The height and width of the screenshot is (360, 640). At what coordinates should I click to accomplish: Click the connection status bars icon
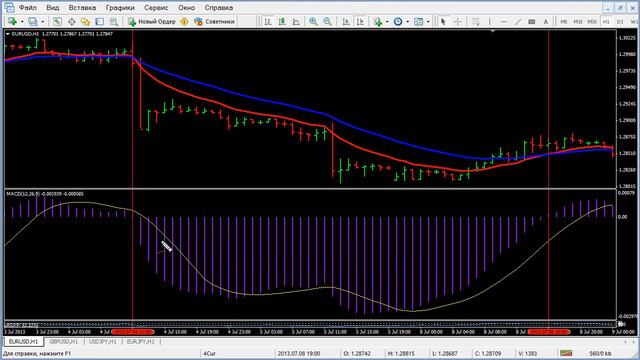(x=566, y=353)
